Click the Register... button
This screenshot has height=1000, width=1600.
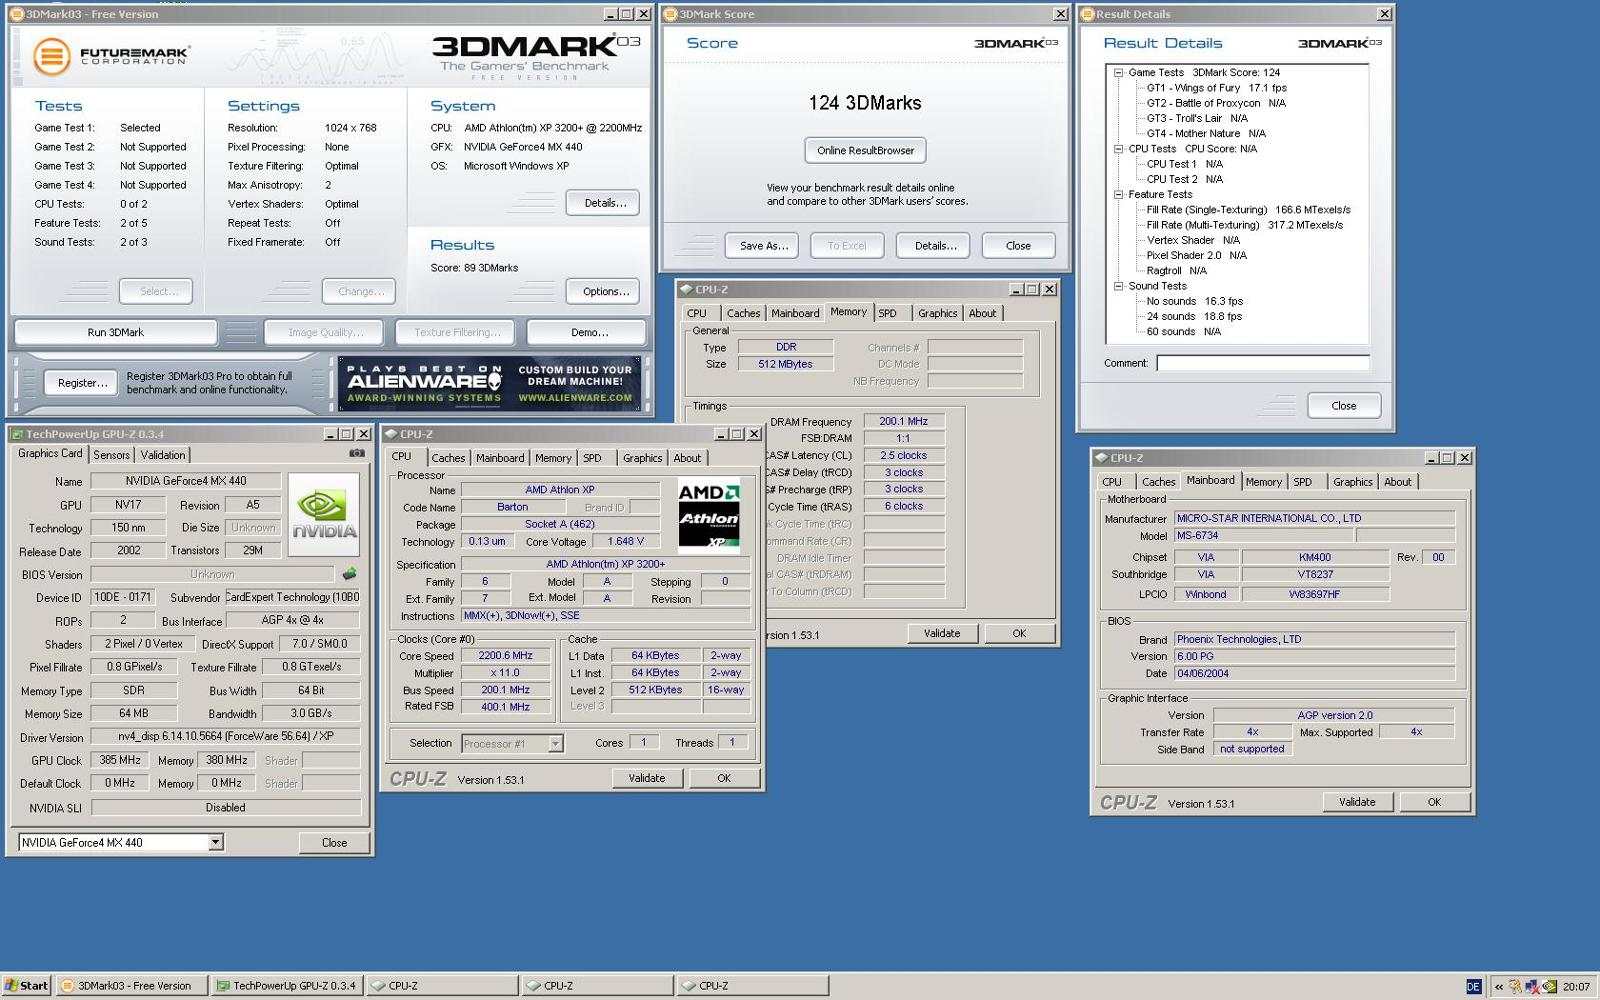pos(82,383)
